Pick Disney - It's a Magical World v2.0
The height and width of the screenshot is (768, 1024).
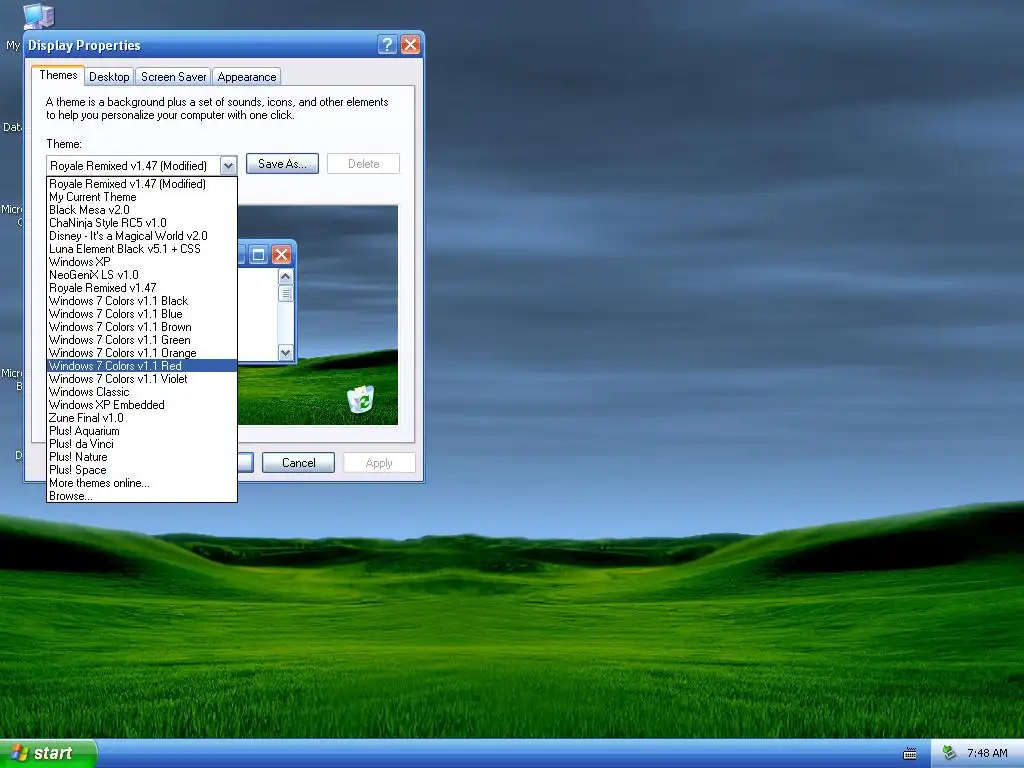point(142,236)
